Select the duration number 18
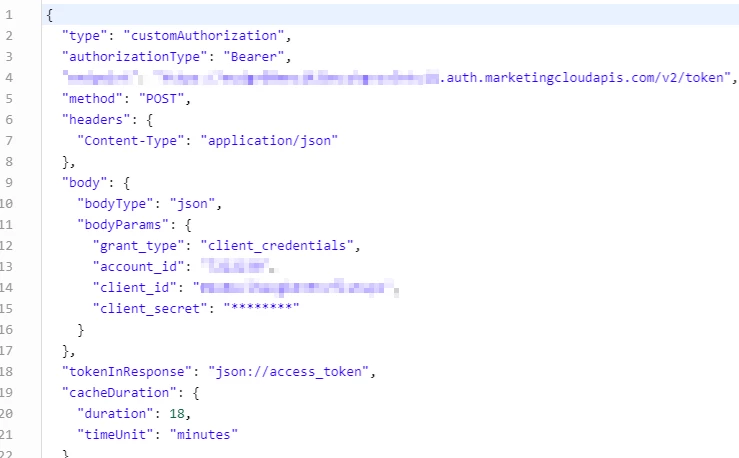The height and width of the screenshot is (458, 739). [x=177, y=414]
